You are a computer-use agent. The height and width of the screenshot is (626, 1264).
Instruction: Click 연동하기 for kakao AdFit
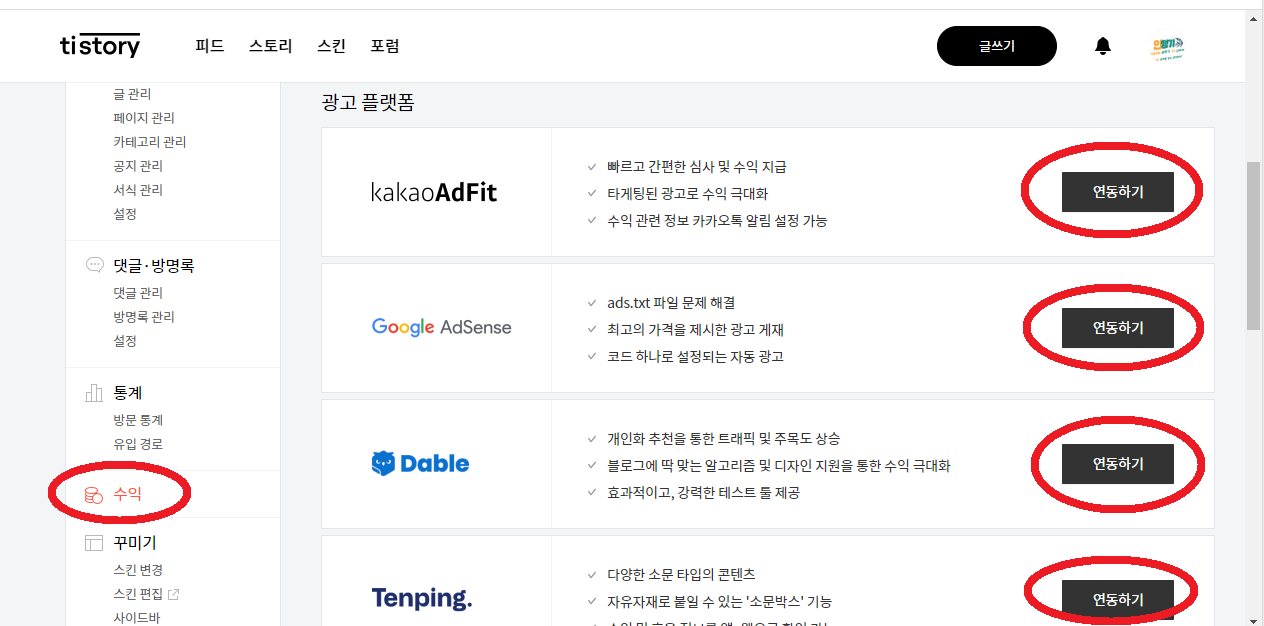1118,192
